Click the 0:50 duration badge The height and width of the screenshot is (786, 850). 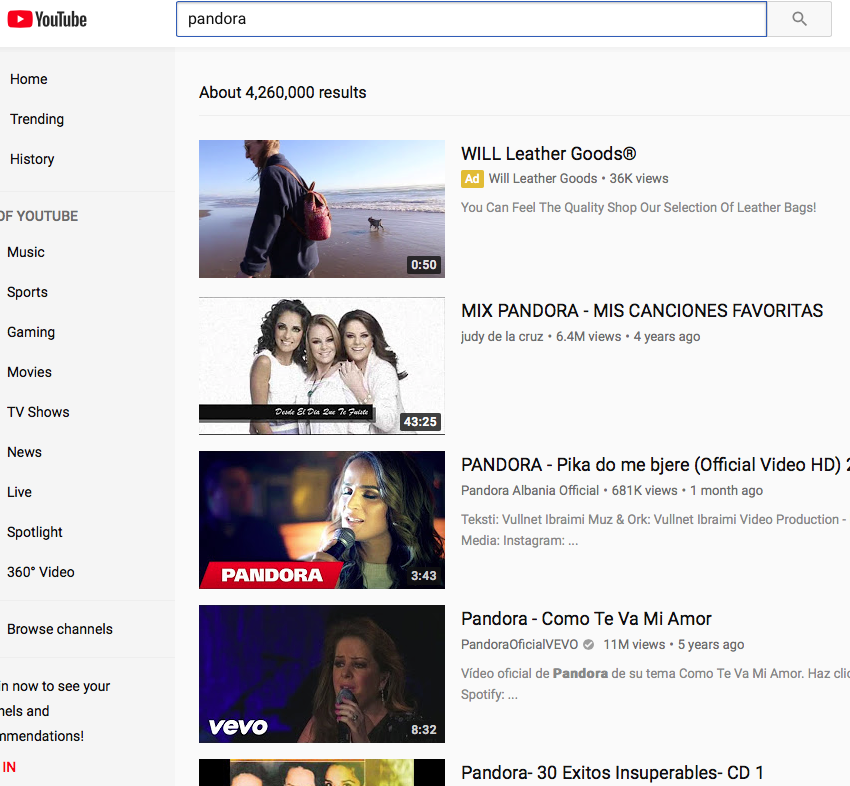(x=423, y=265)
